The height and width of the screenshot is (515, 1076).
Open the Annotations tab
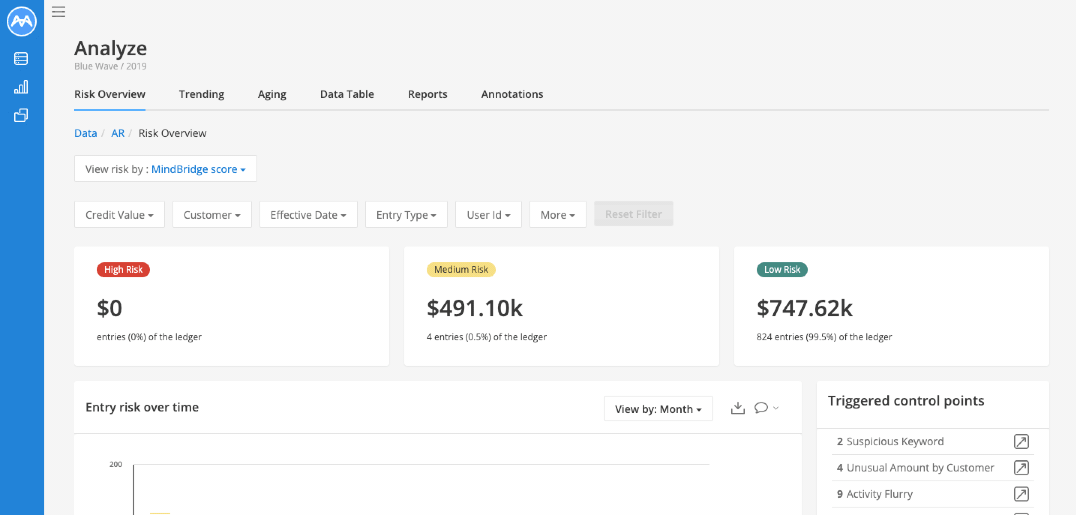(512, 94)
